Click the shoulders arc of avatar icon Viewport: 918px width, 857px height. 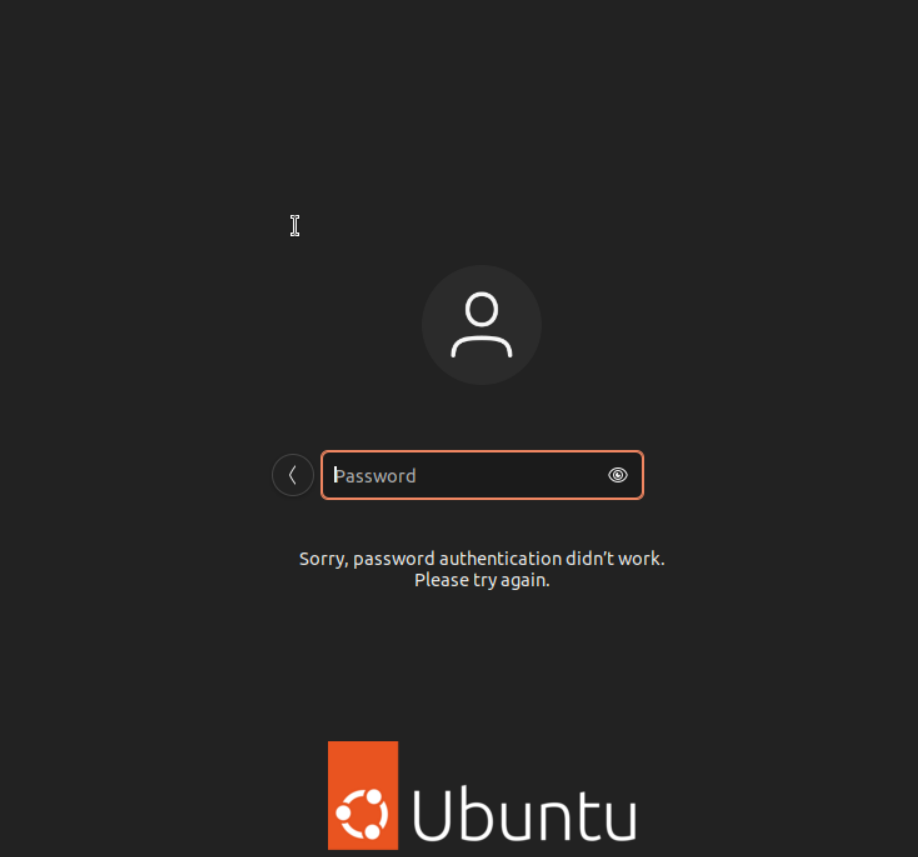tap(481, 347)
